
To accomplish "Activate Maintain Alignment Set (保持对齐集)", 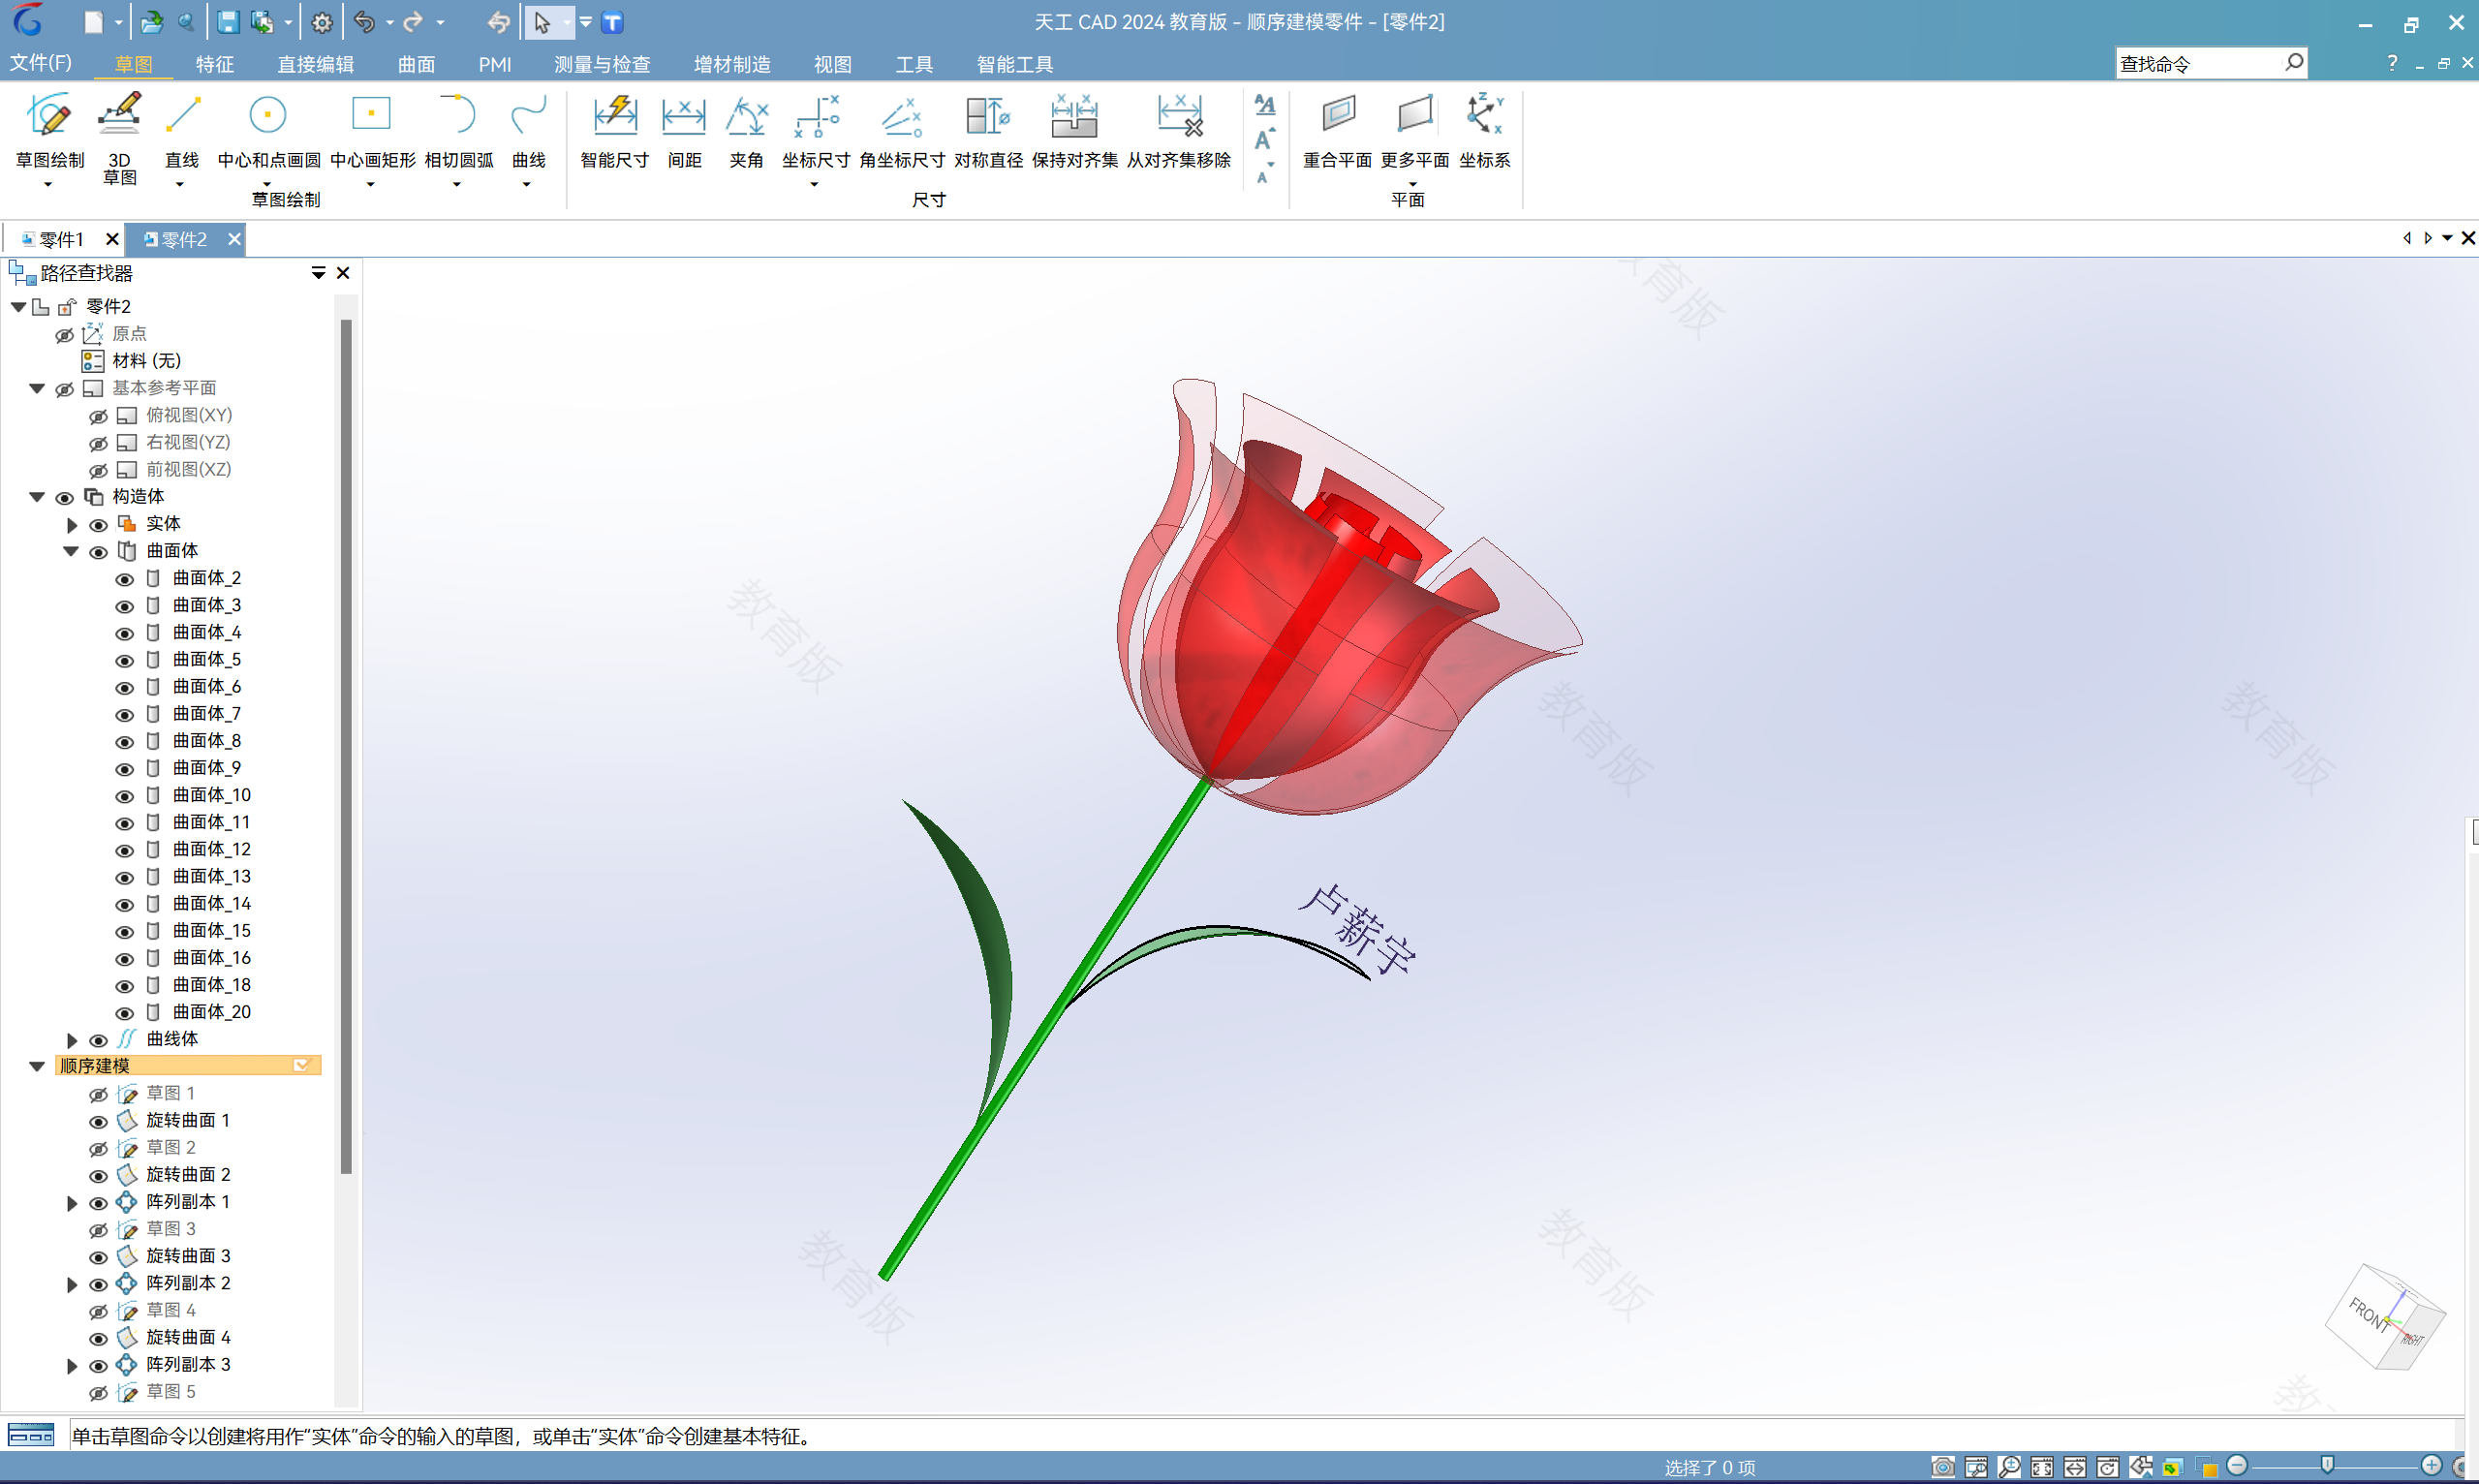I will pyautogui.click(x=1075, y=131).
